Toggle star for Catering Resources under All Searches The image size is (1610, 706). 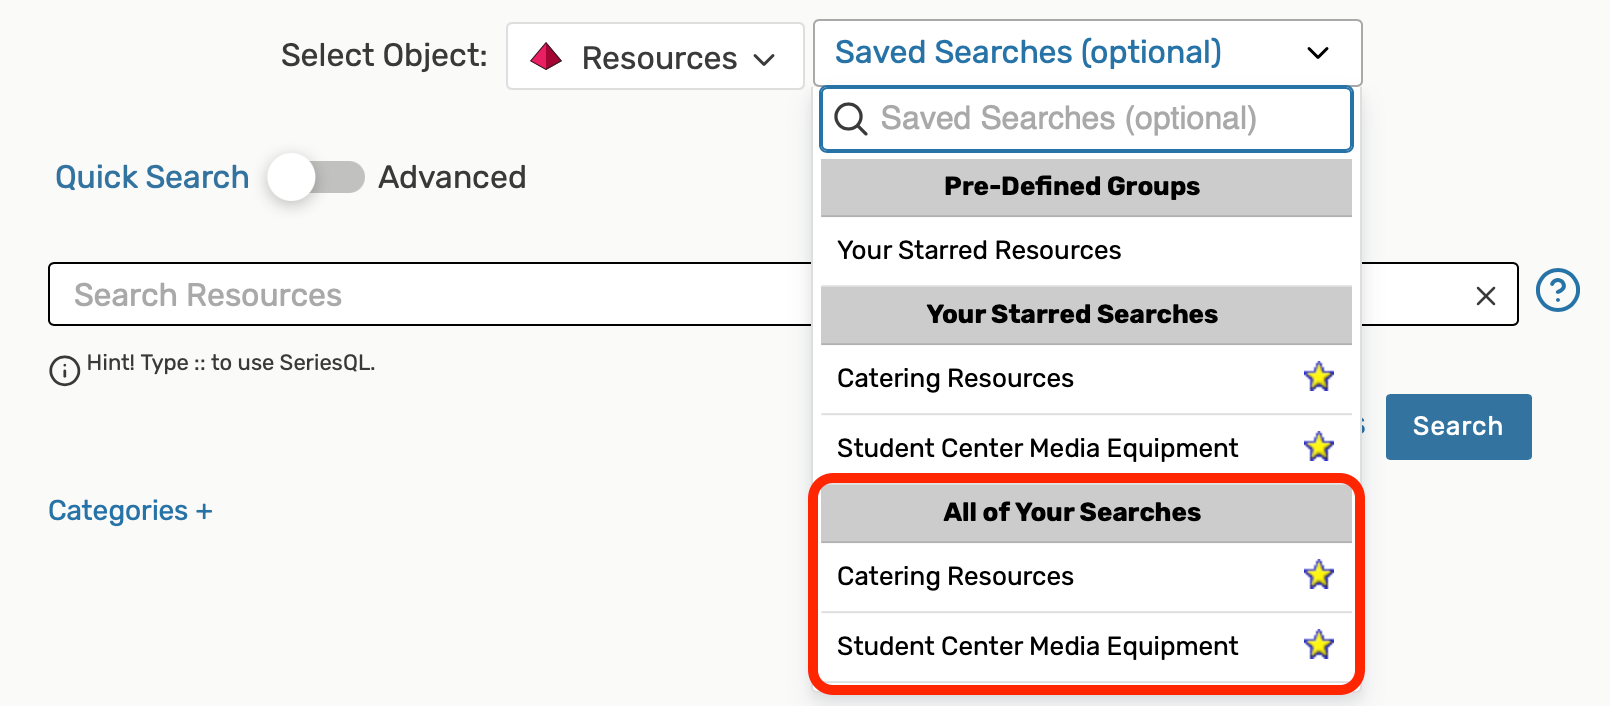[x=1319, y=575]
